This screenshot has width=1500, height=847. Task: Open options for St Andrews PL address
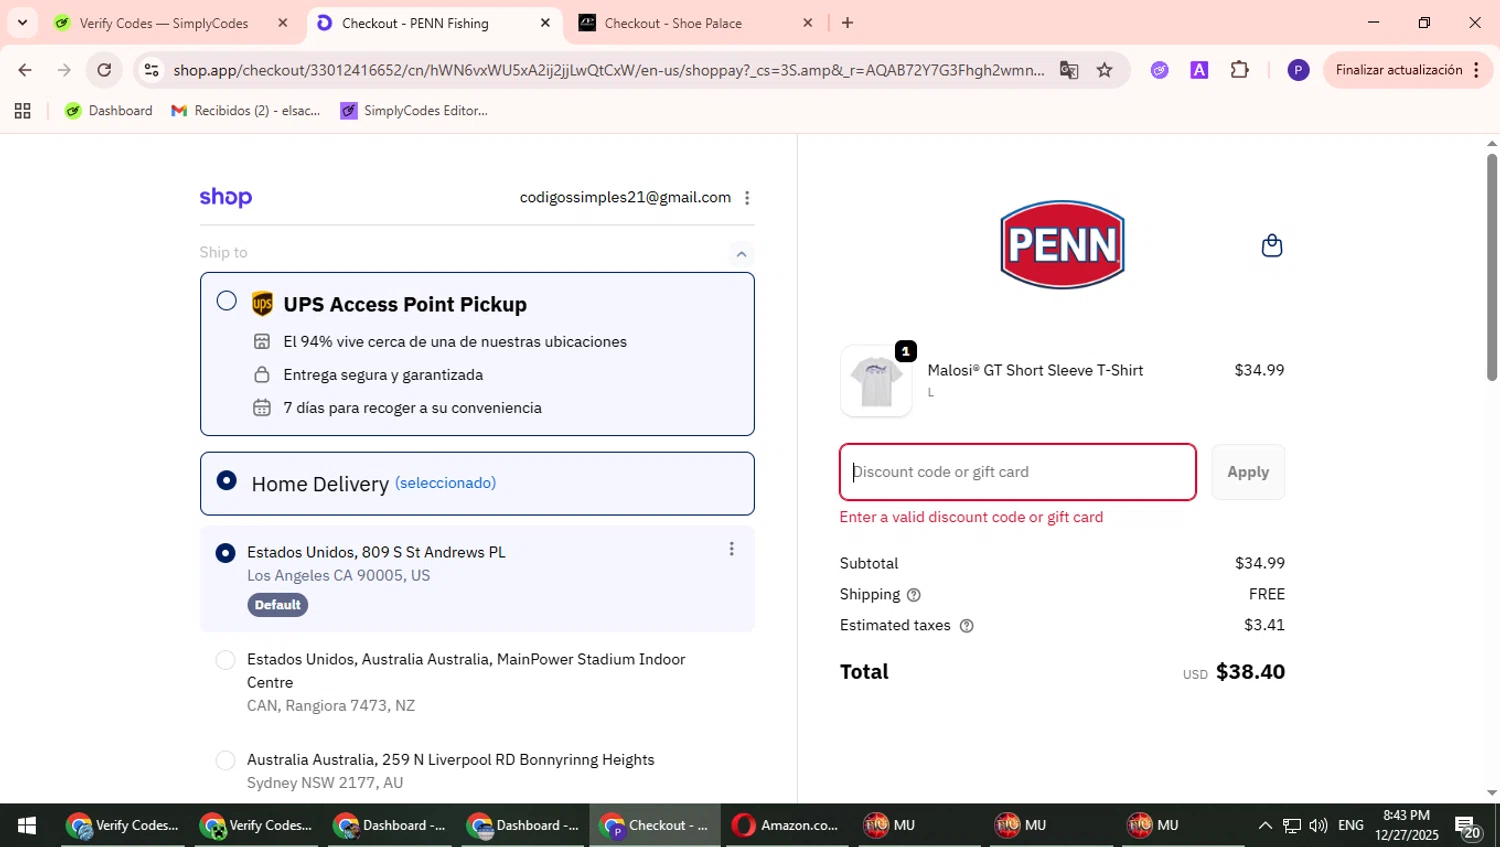click(731, 549)
